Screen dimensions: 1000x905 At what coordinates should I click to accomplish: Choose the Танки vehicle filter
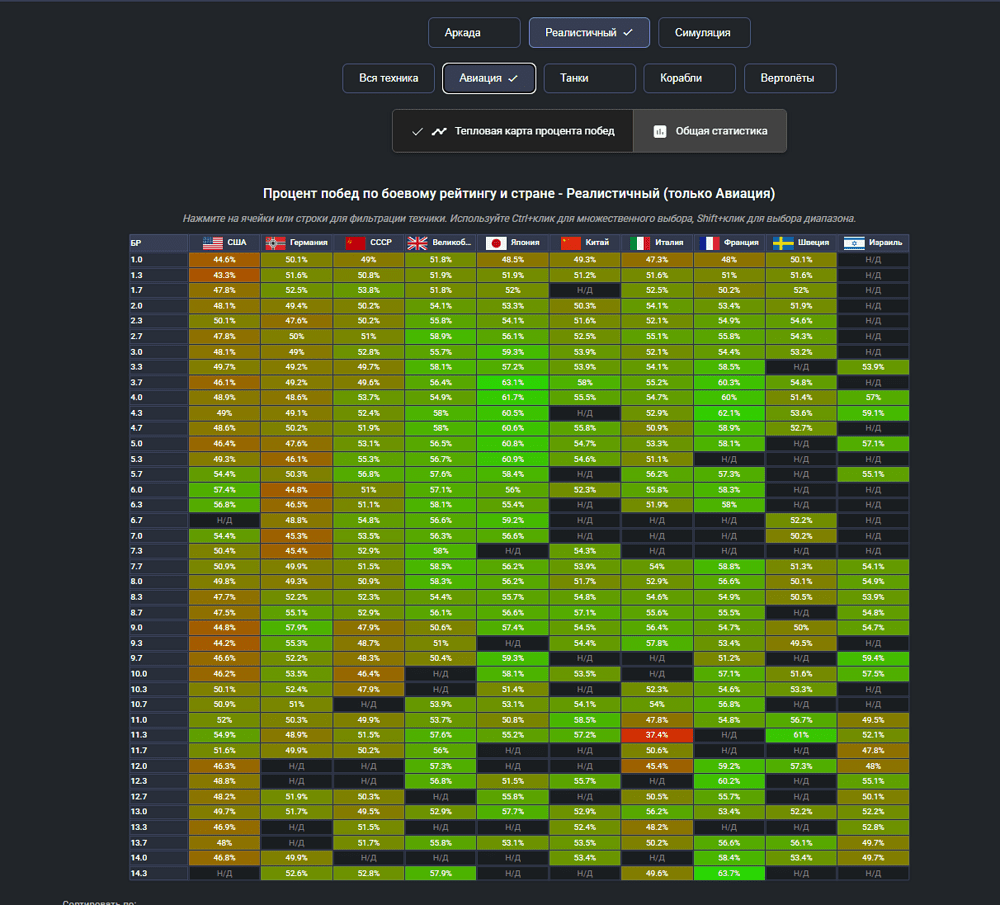point(589,78)
